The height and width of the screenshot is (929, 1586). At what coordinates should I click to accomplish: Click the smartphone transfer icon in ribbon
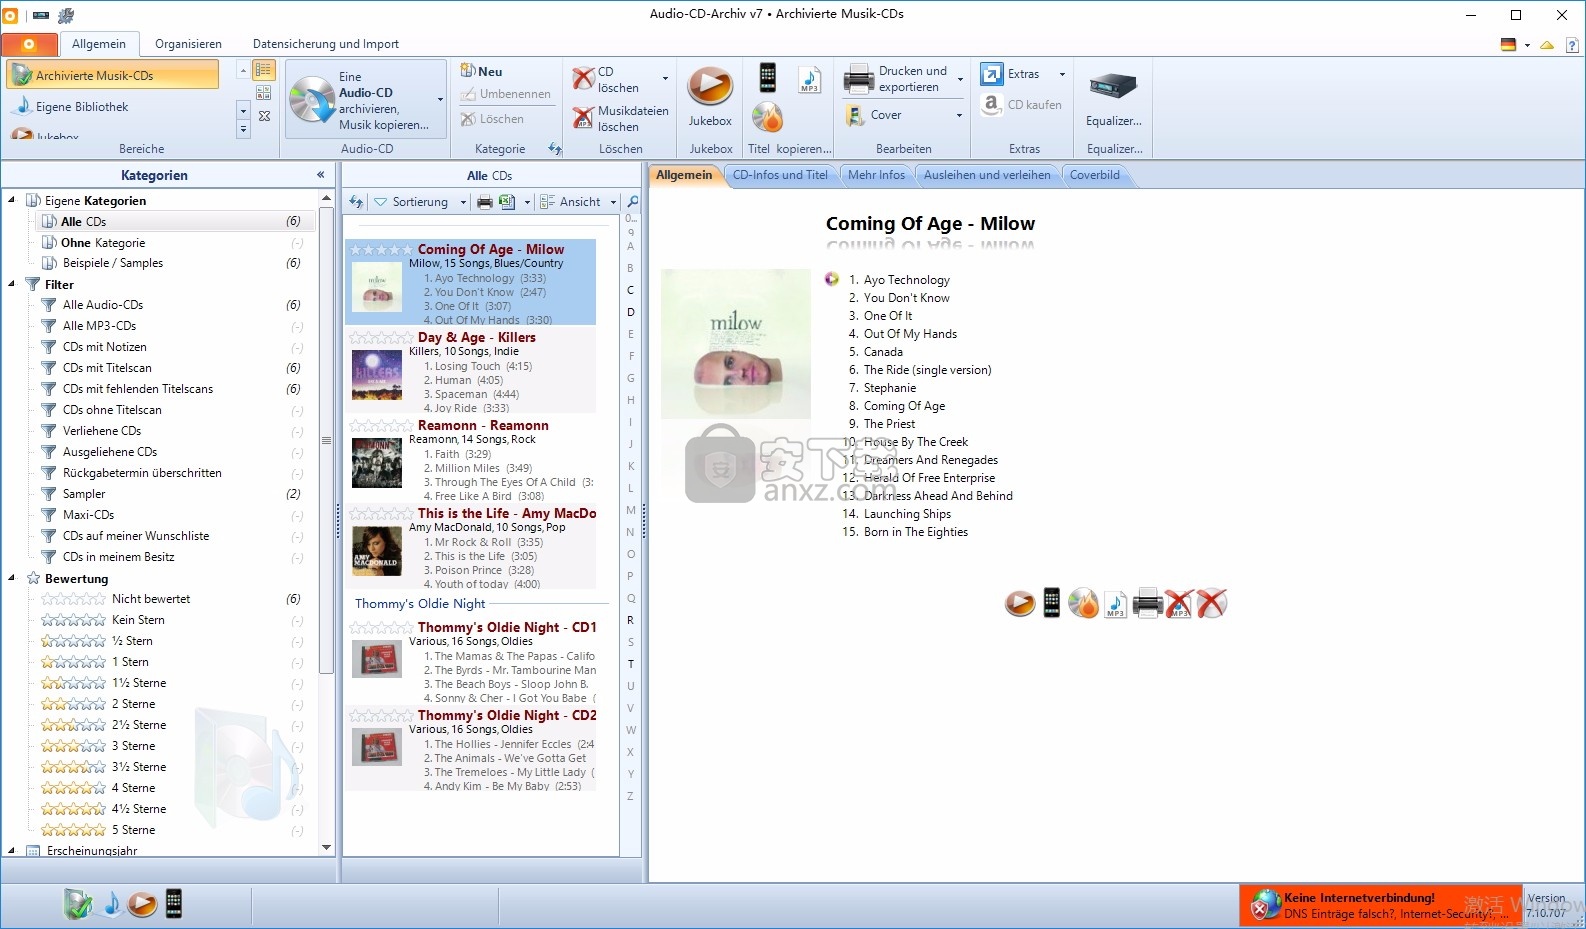(x=767, y=77)
